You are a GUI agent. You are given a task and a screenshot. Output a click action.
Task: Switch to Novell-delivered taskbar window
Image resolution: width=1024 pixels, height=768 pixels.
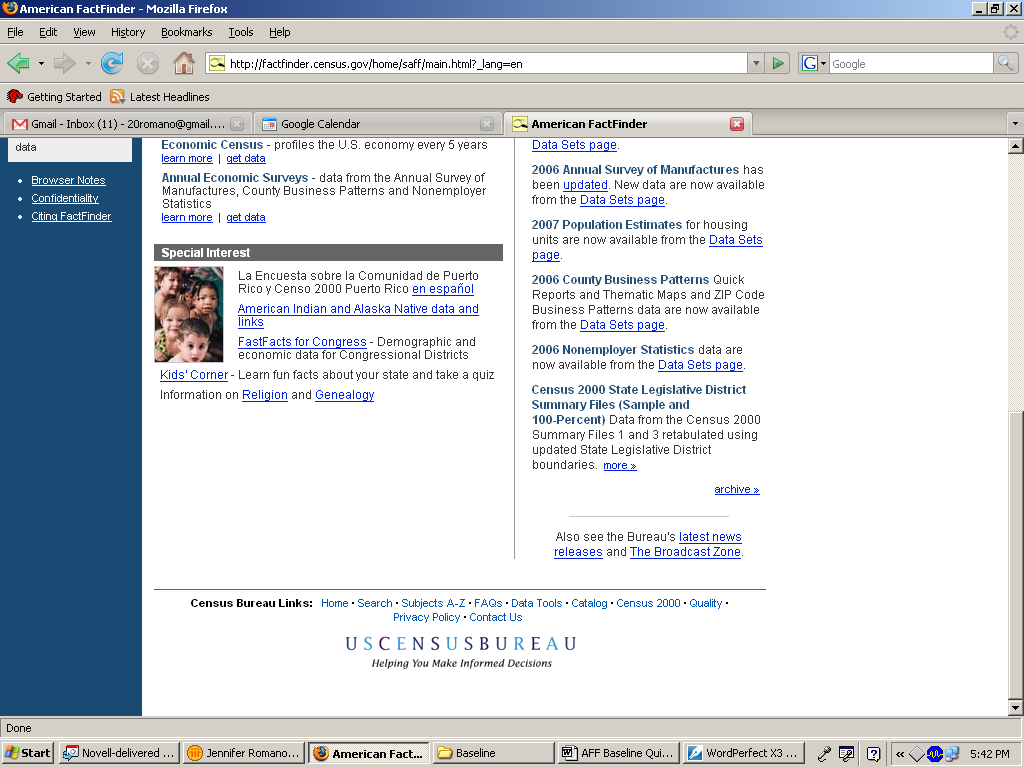[x=120, y=753]
